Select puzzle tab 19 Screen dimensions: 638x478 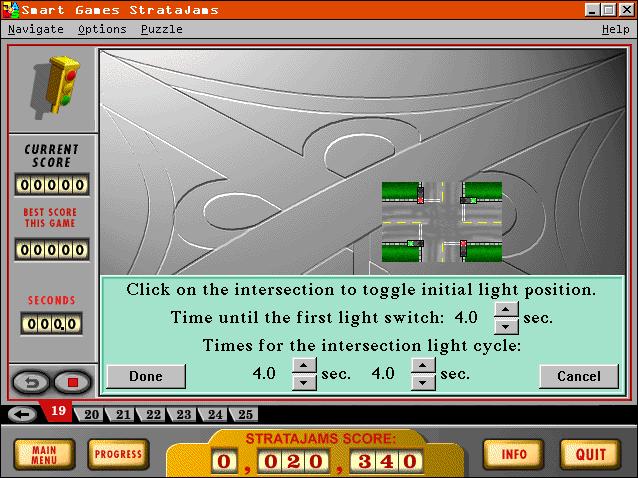[x=58, y=411]
